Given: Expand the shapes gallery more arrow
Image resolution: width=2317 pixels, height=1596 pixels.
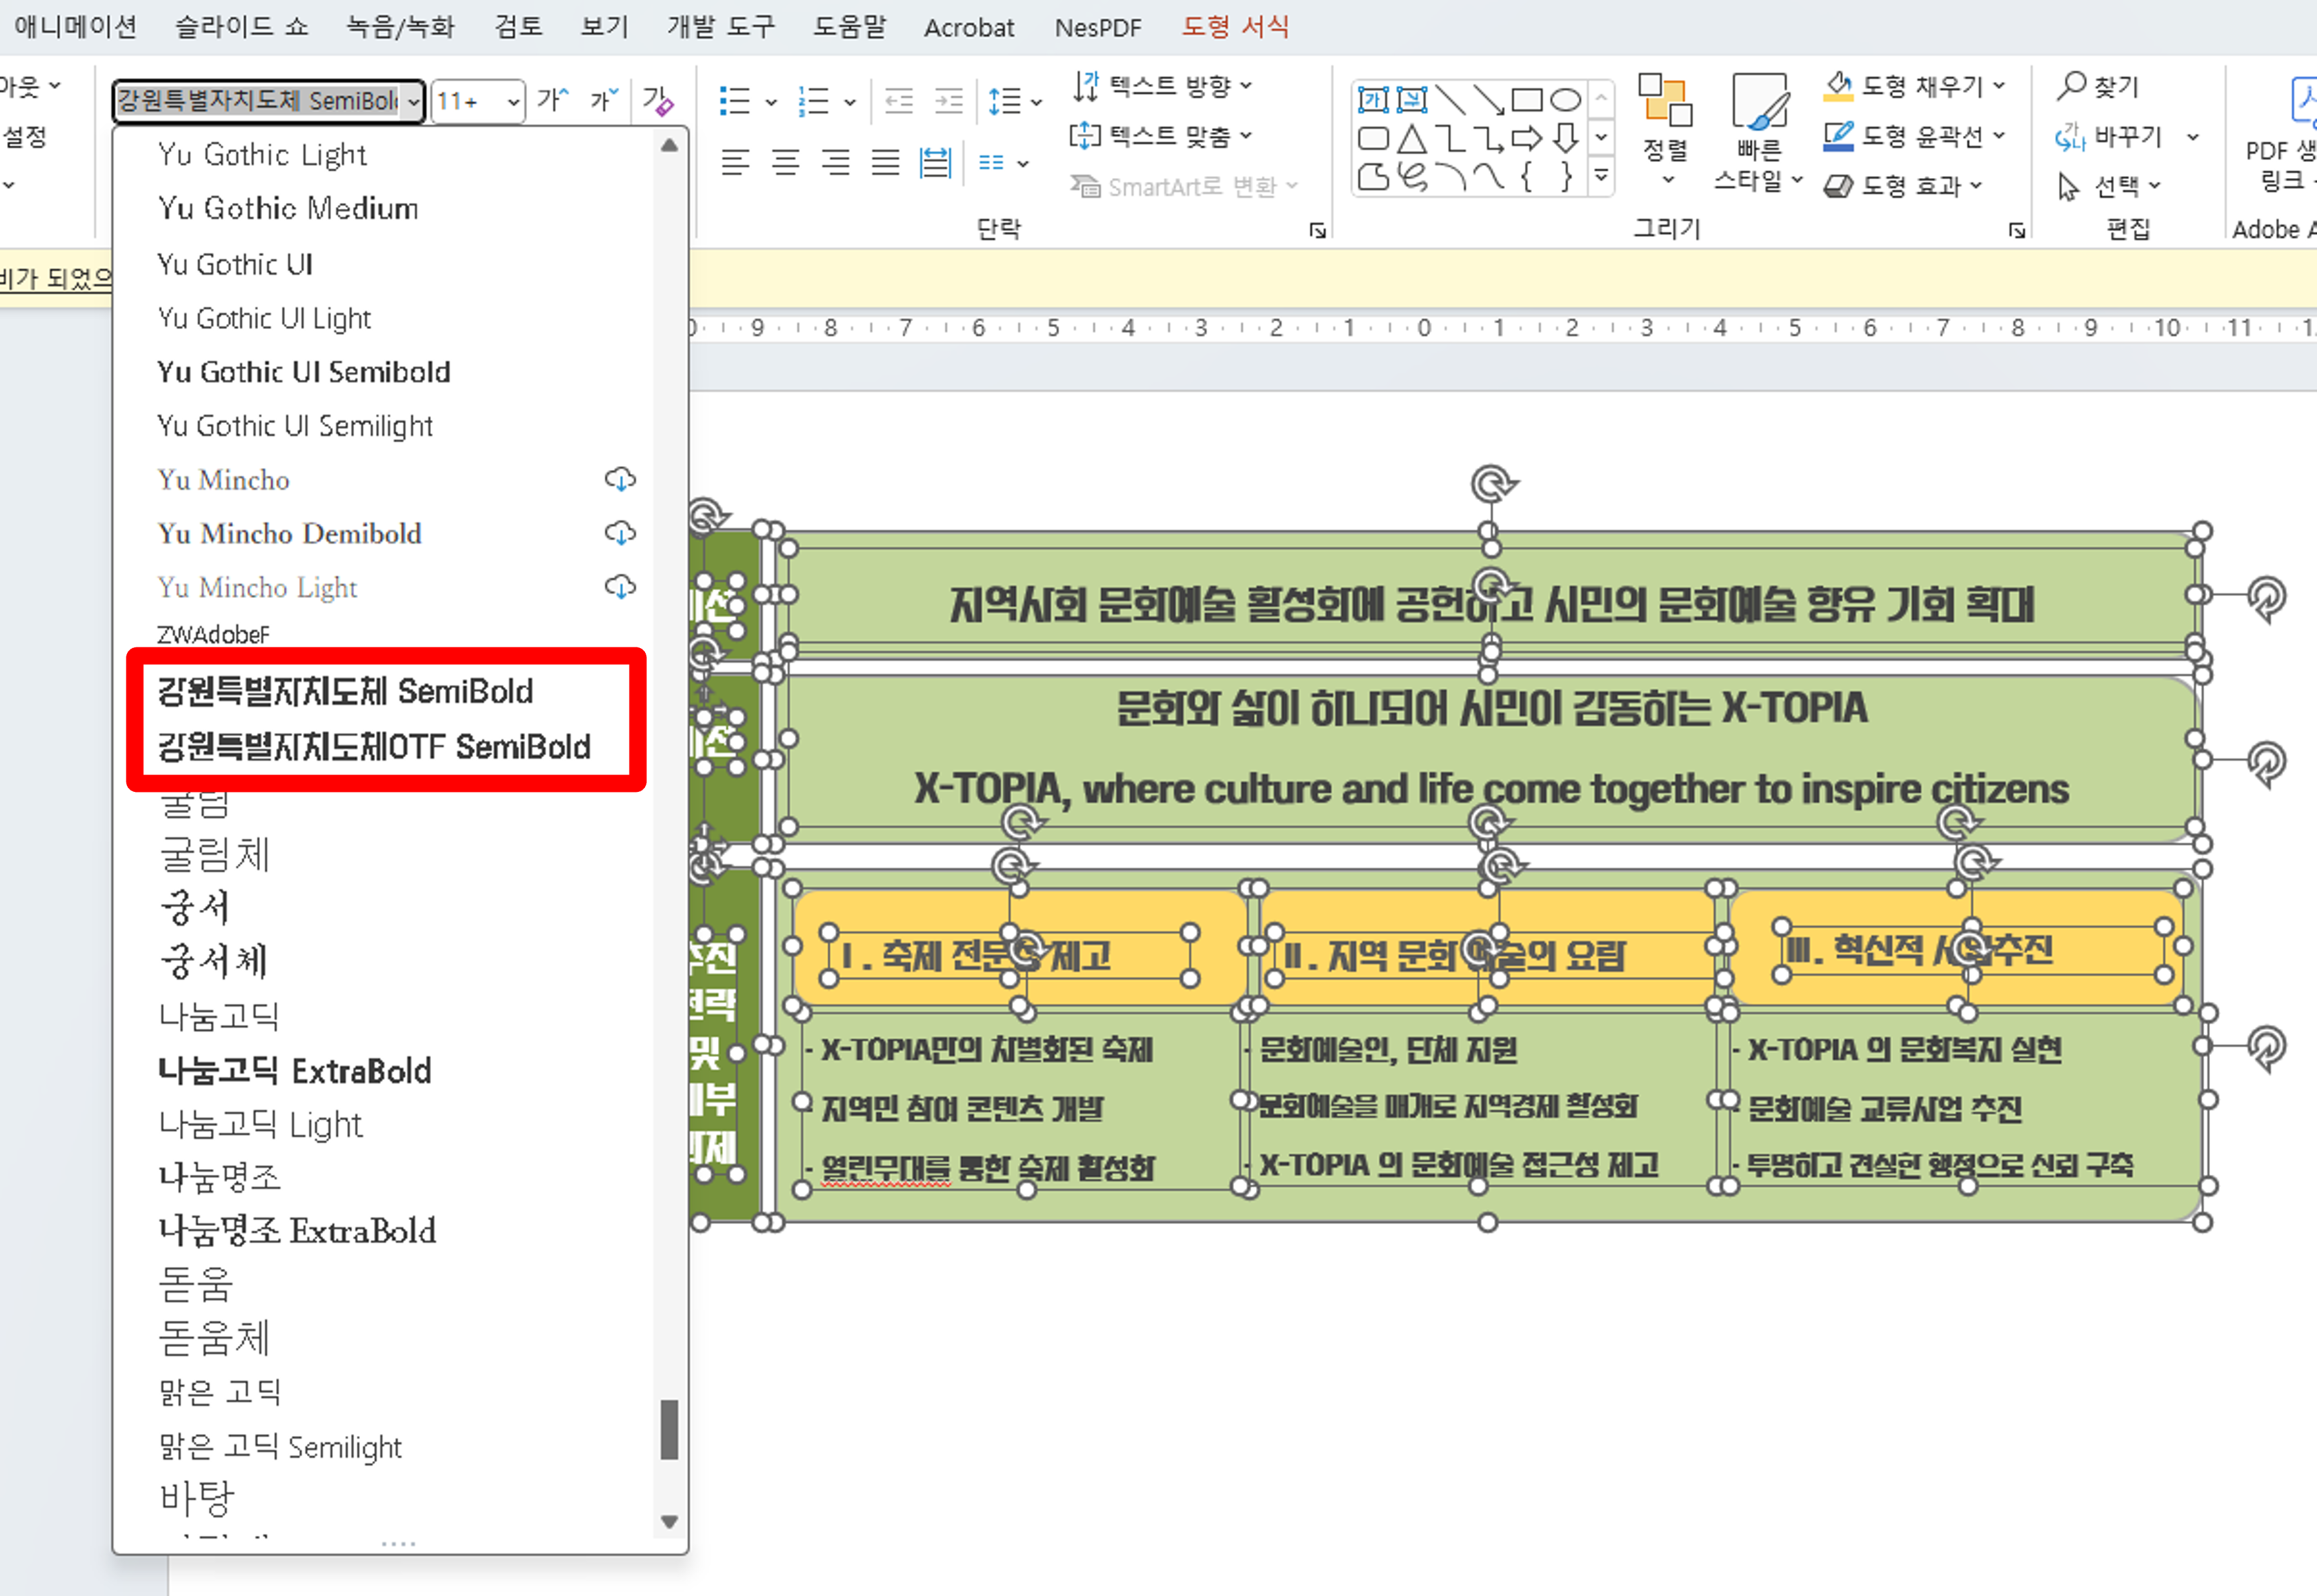Looking at the screenshot, I should click(x=1601, y=176).
